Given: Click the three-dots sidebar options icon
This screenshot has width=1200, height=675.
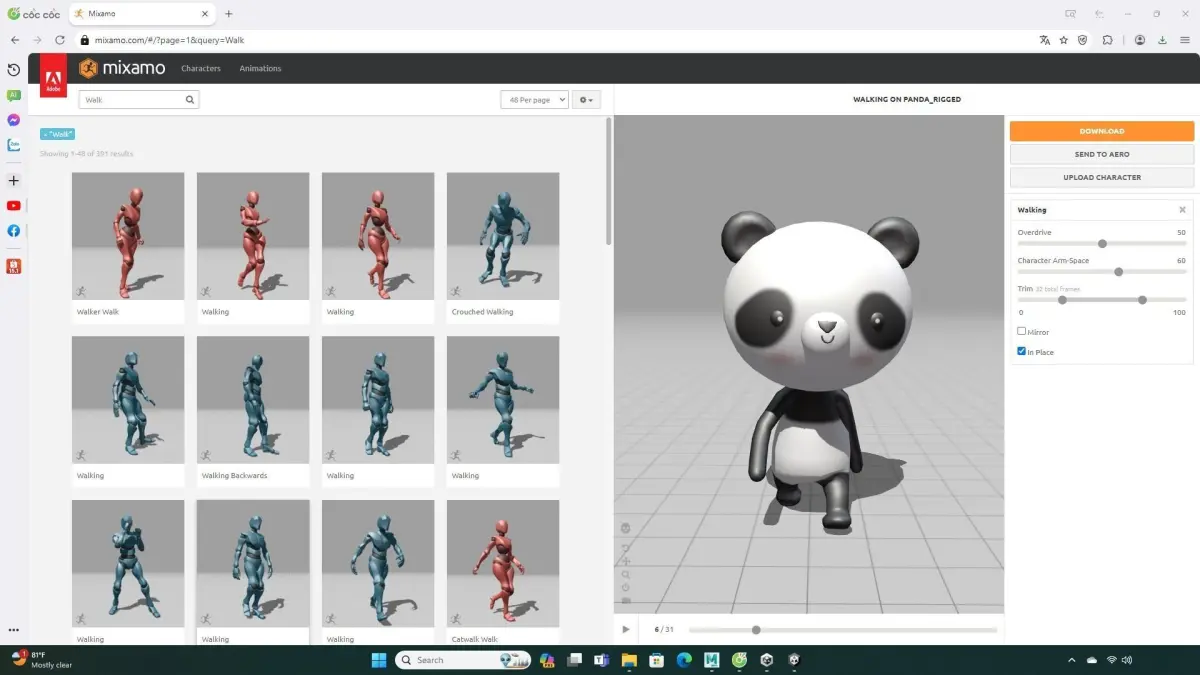Looking at the screenshot, I should [14, 630].
